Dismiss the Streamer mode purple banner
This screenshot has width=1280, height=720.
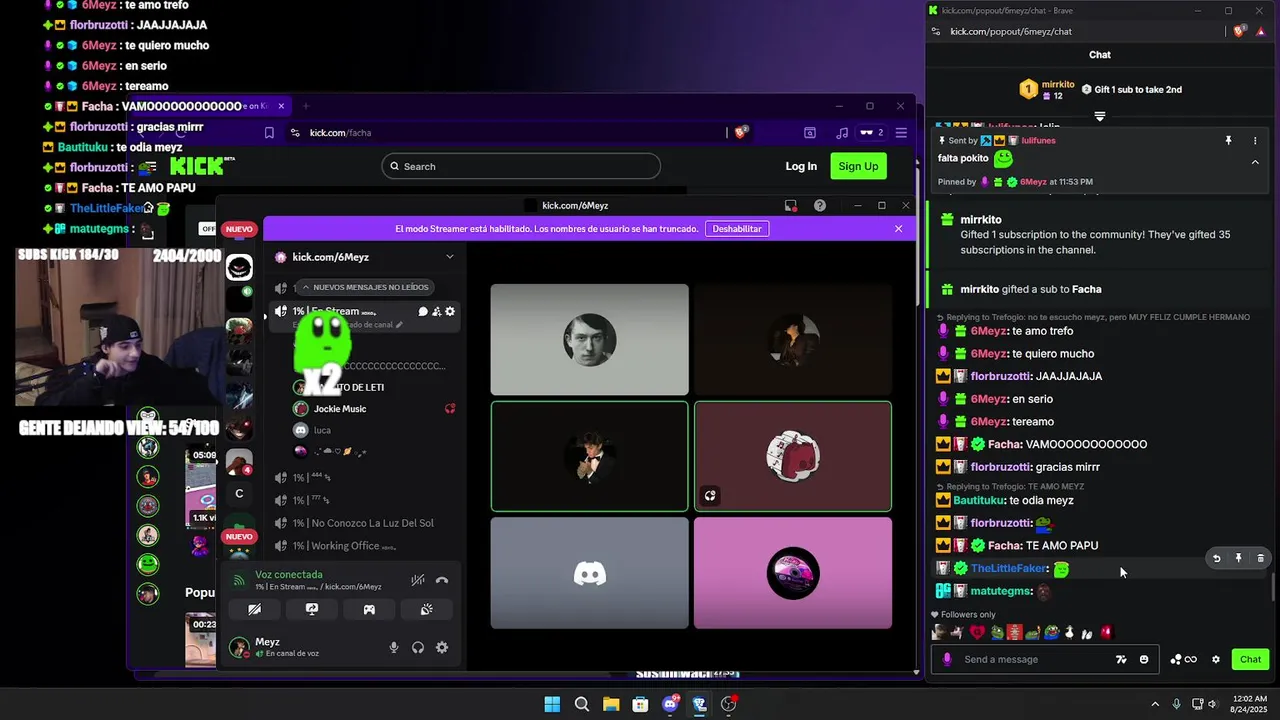click(x=898, y=229)
